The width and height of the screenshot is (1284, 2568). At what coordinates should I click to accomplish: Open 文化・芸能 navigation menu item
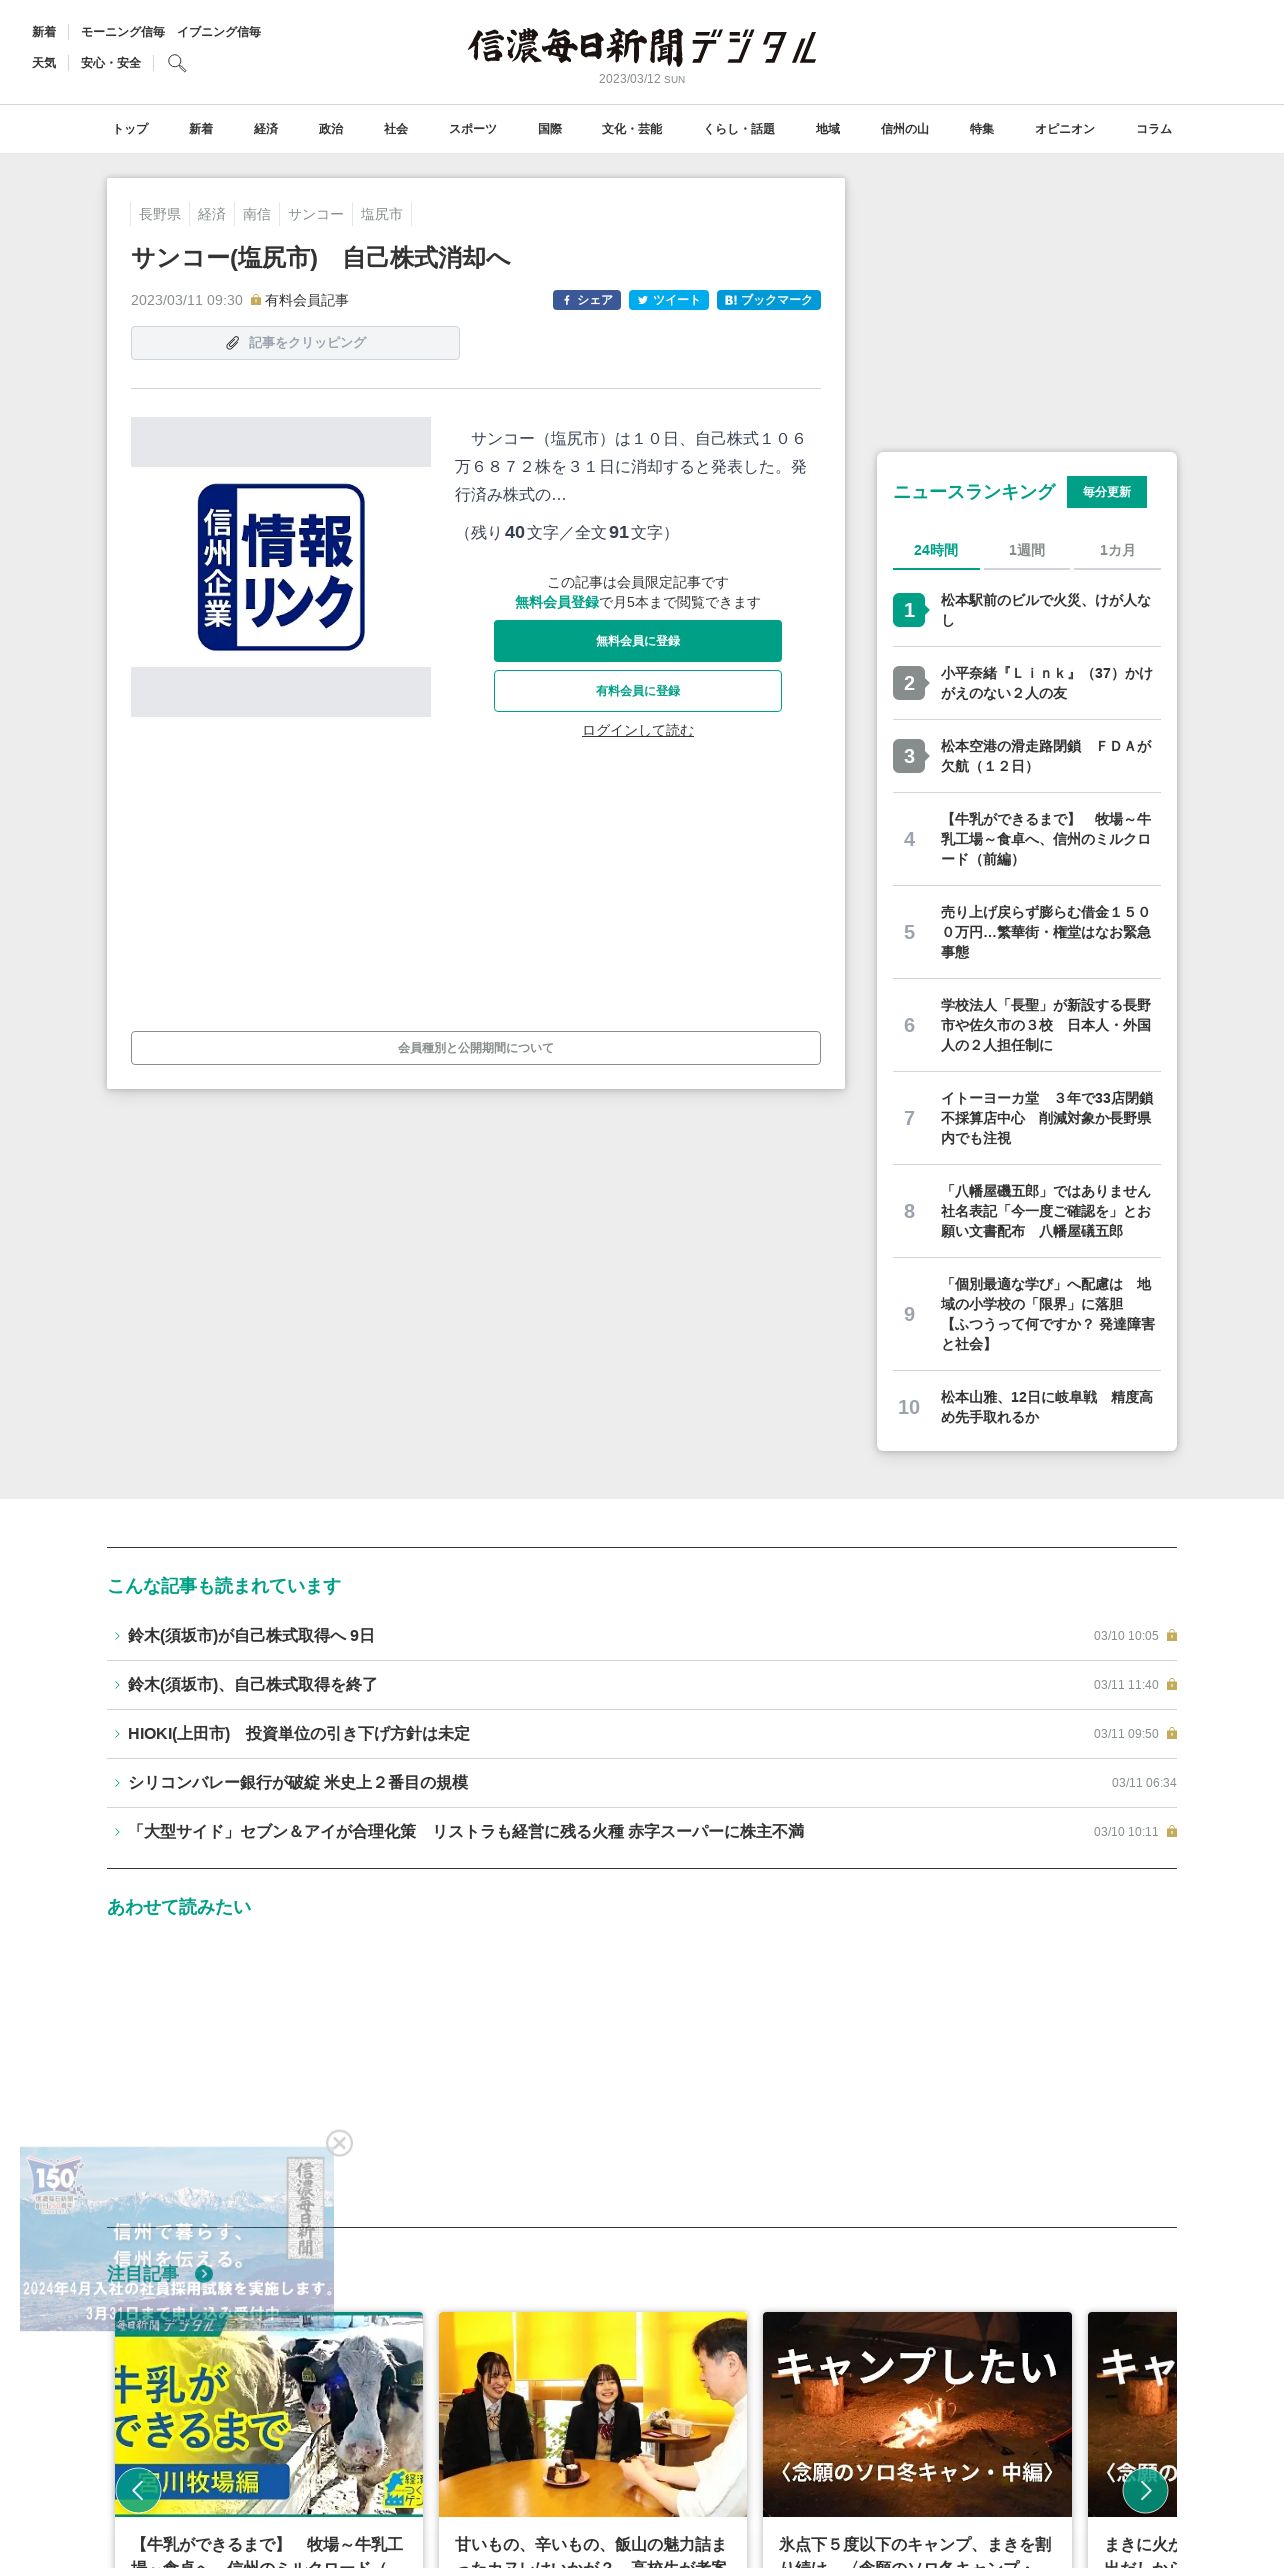(632, 129)
